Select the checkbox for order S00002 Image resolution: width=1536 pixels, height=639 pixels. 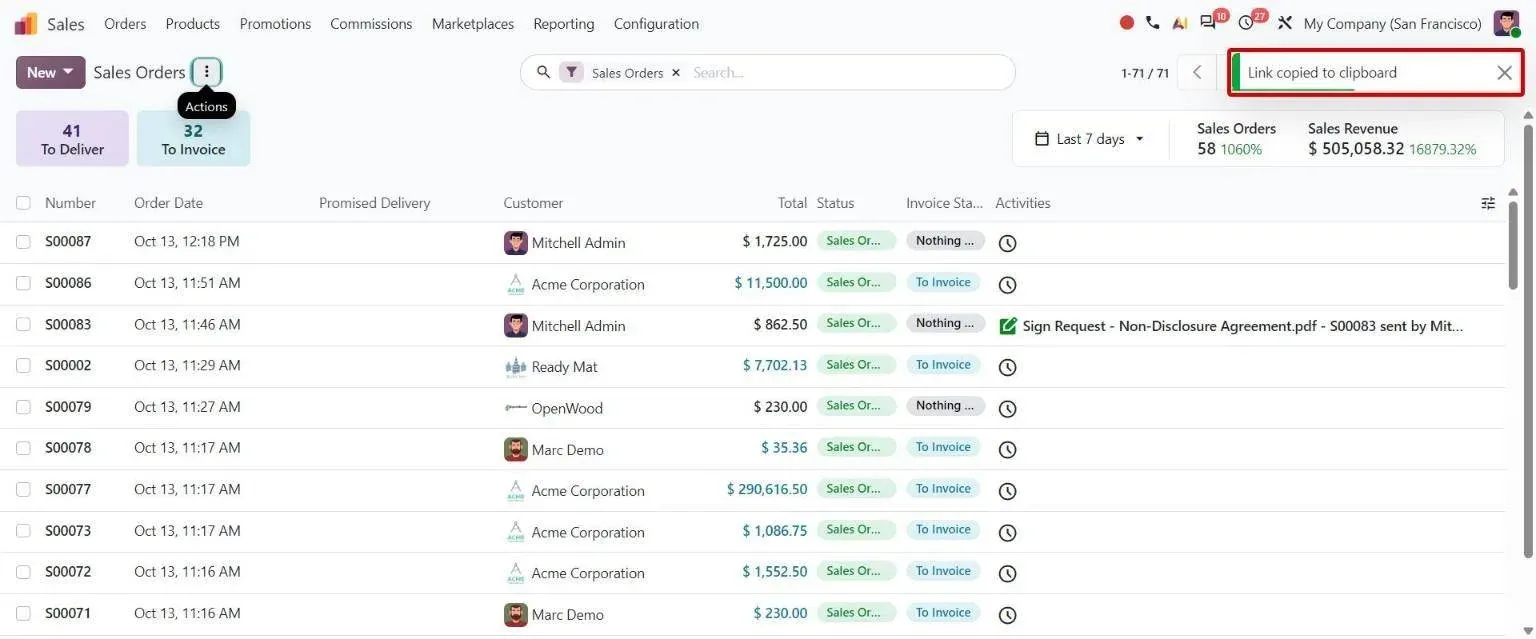23,365
